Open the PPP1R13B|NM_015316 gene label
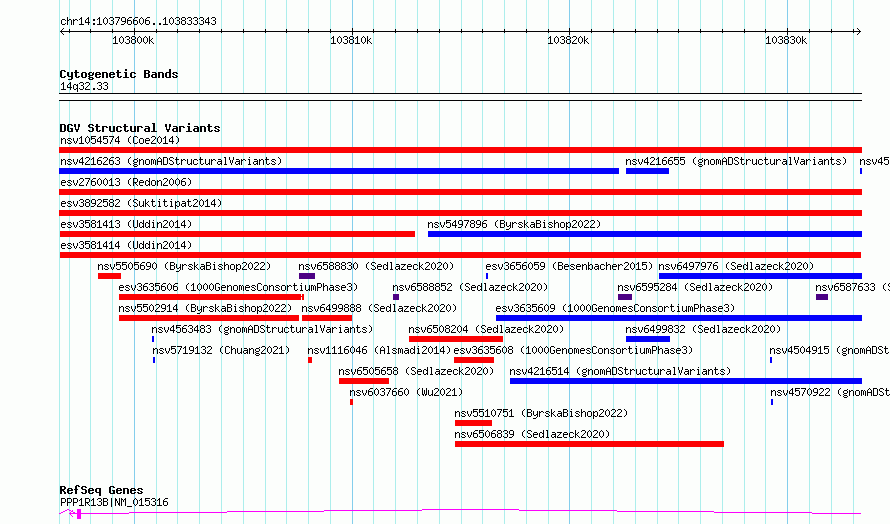890x524 pixels. coord(114,502)
